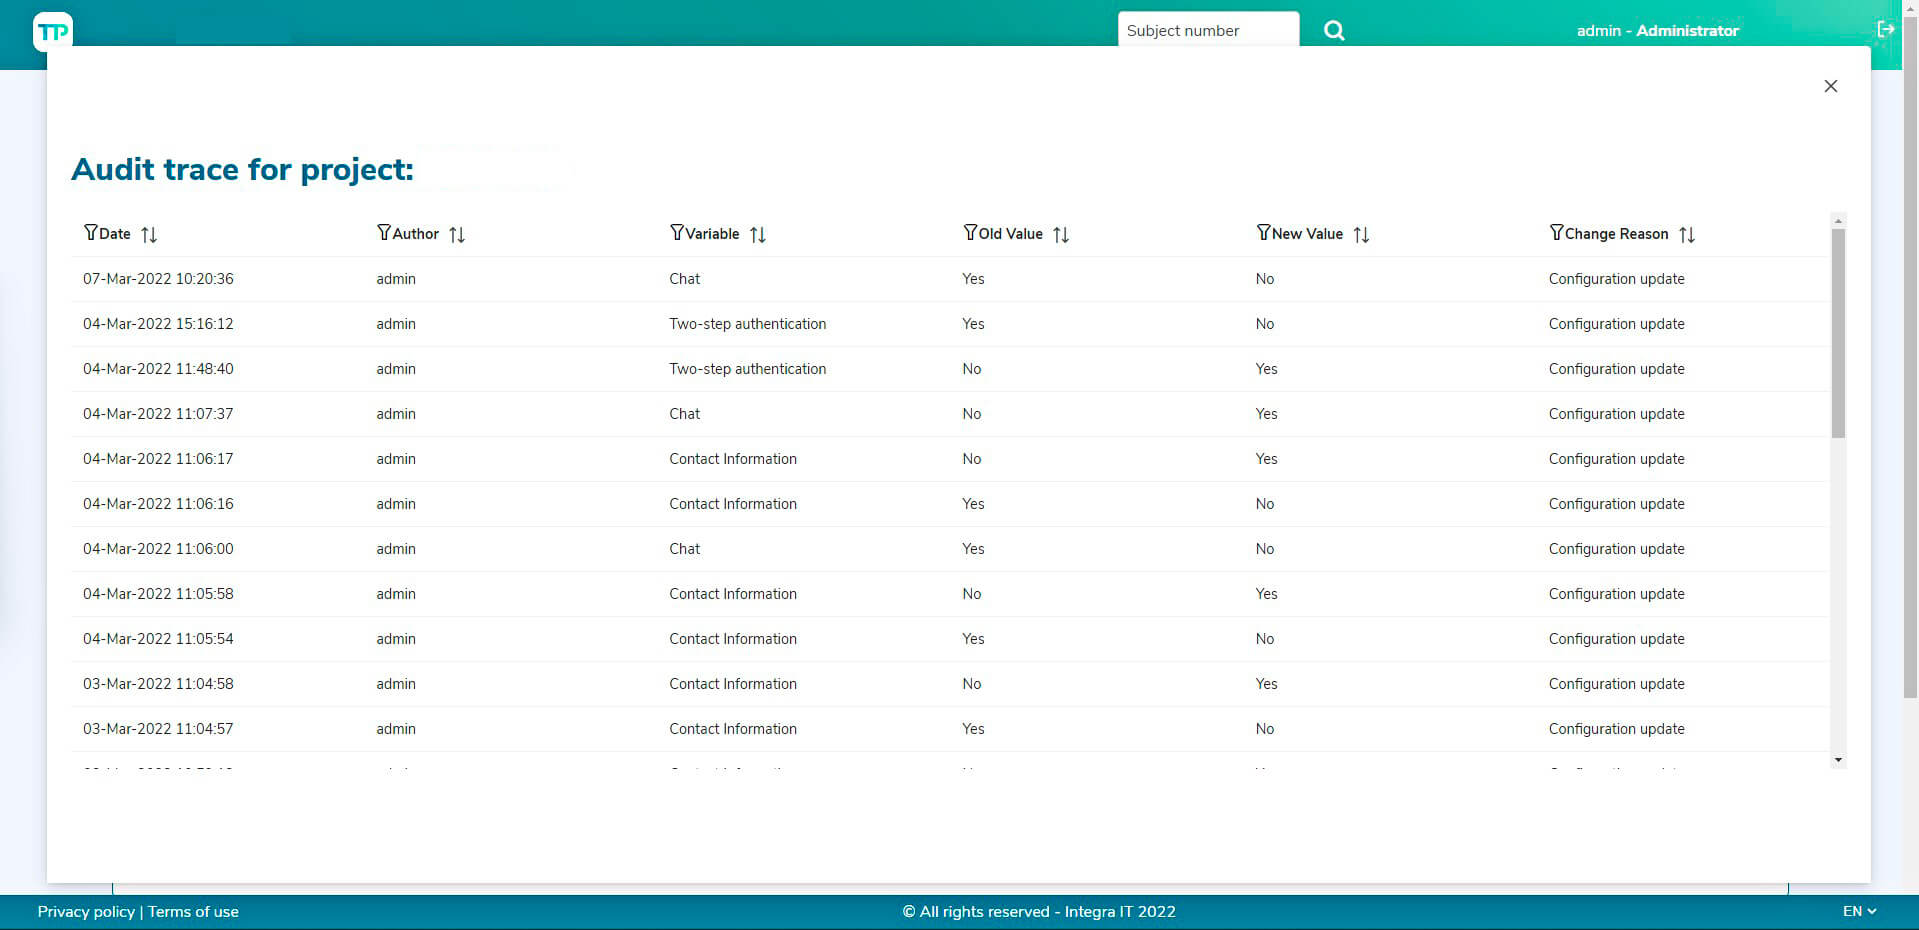Open the Terms of use link
This screenshot has width=1919, height=930.
point(193,912)
